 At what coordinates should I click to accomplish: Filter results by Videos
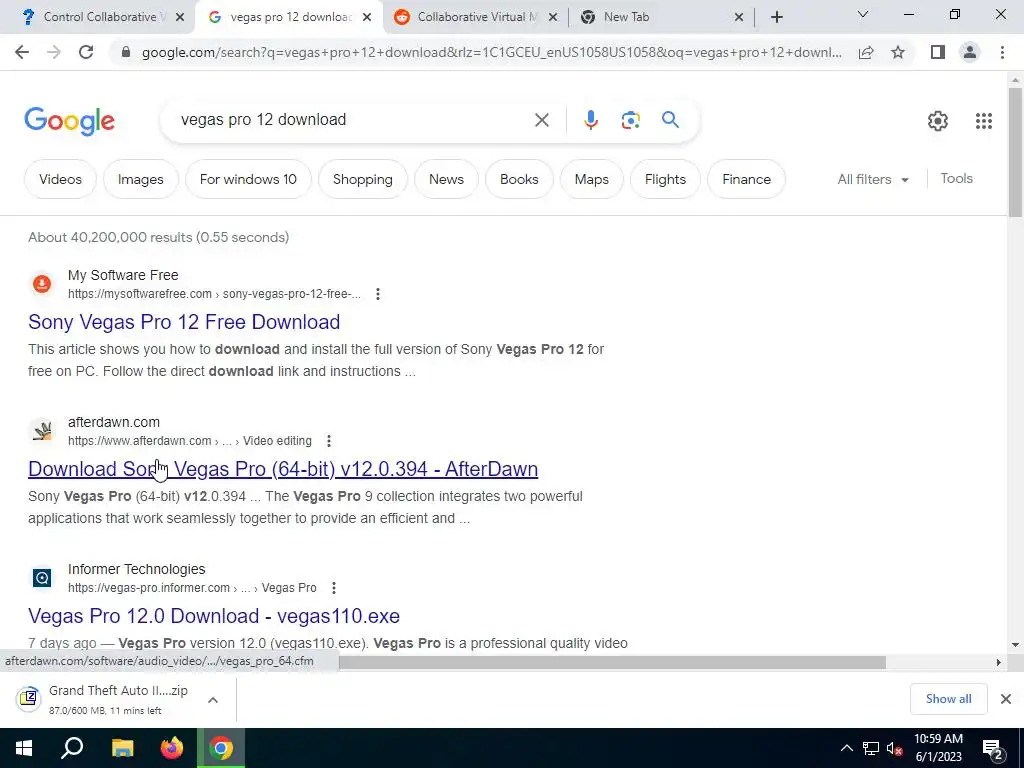coord(60,179)
